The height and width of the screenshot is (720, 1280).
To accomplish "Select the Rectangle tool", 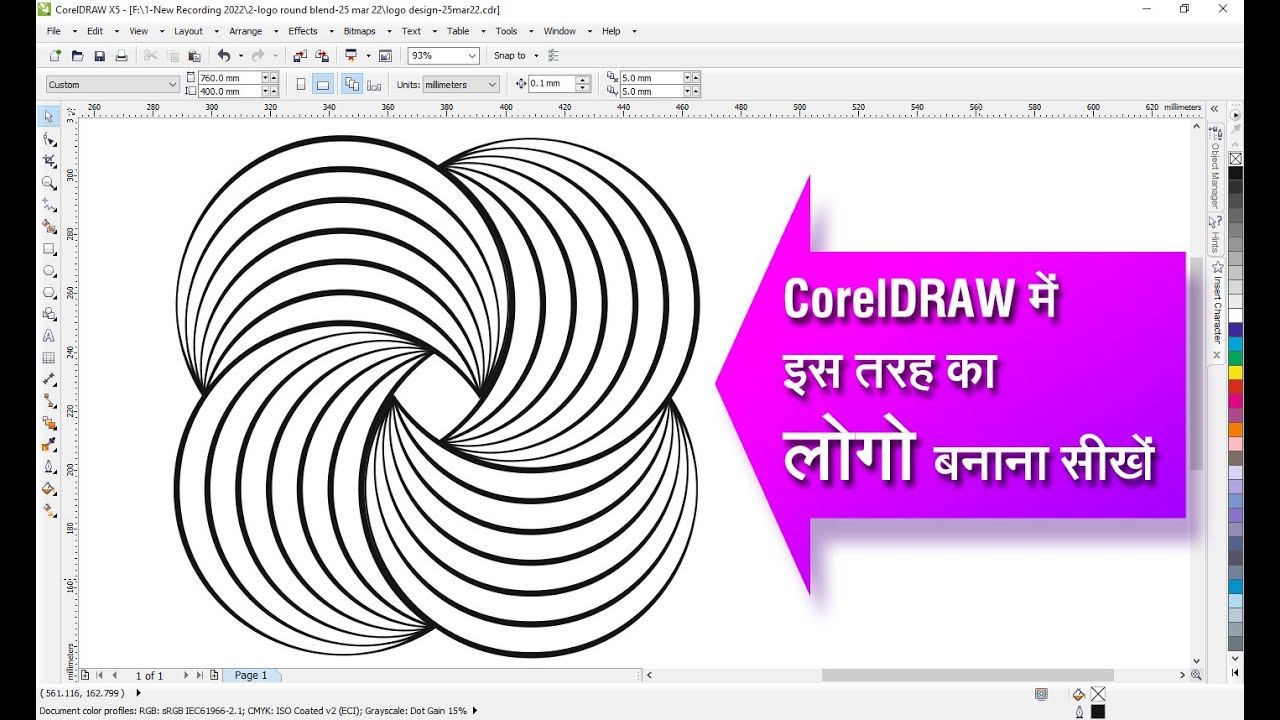I will tap(49, 249).
